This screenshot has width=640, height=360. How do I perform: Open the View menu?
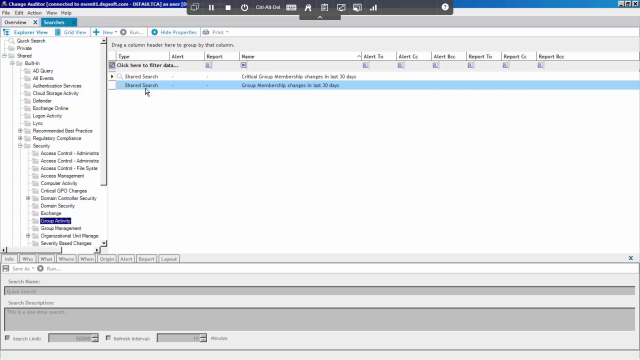(51, 13)
